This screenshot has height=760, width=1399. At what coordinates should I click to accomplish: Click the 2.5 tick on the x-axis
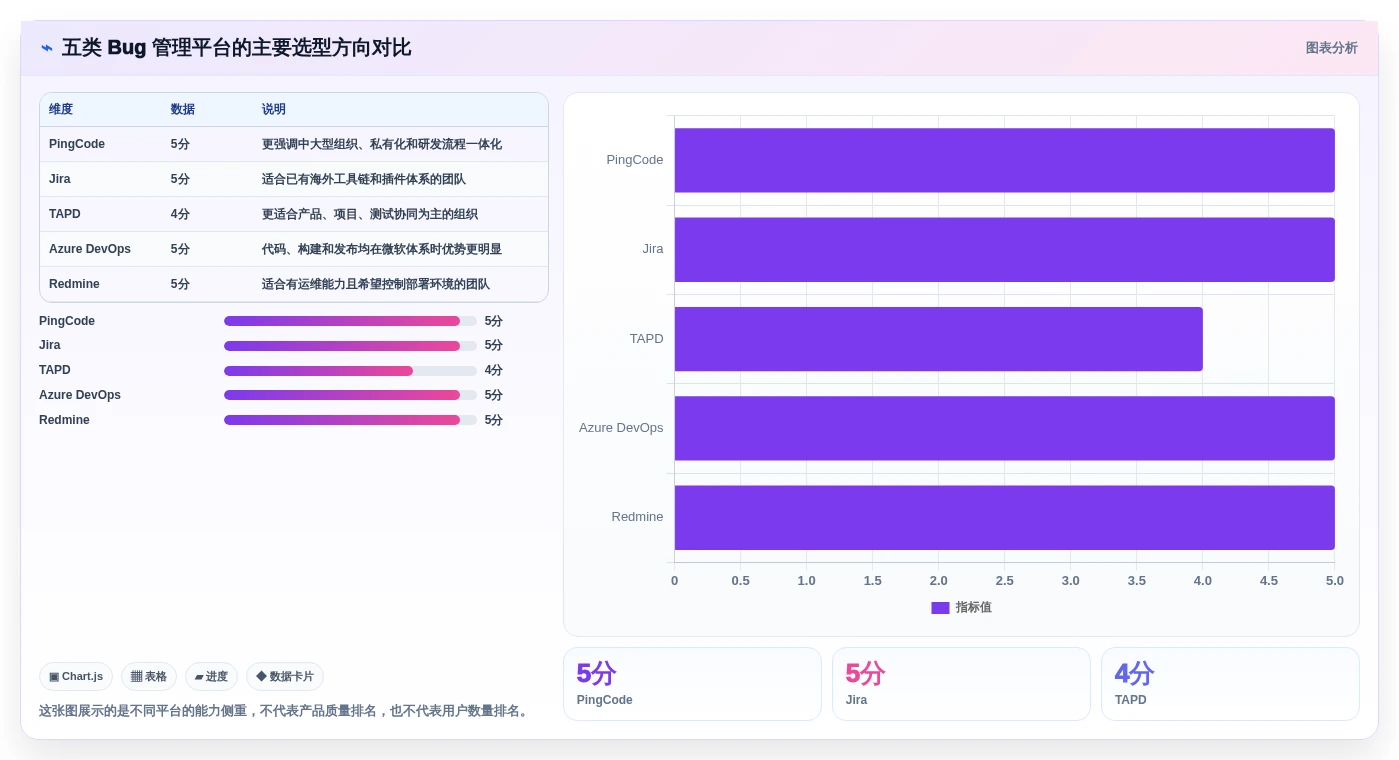[x=1004, y=581]
